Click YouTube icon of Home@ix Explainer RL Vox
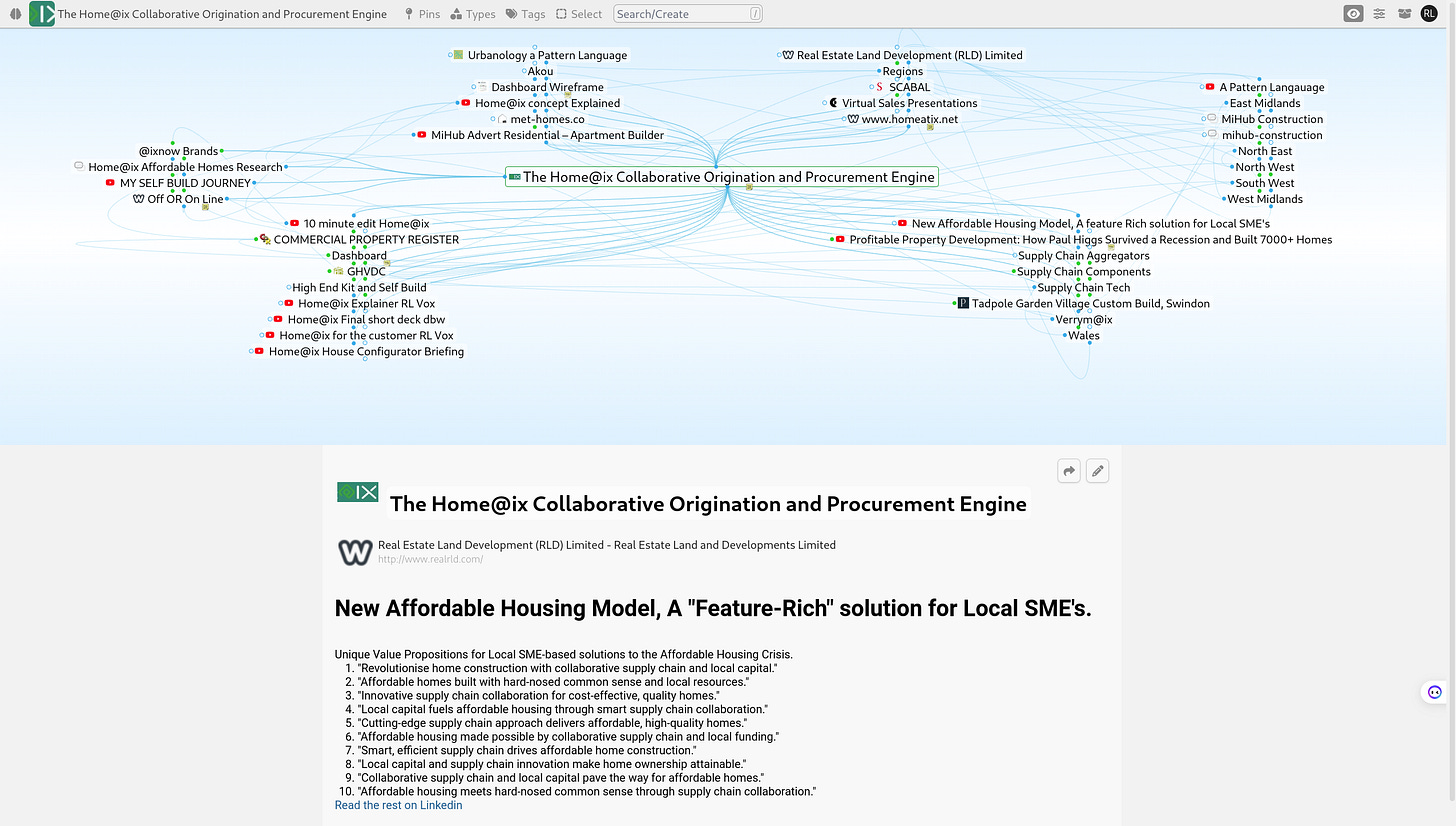The width and height of the screenshot is (1456, 826). pos(289,303)
